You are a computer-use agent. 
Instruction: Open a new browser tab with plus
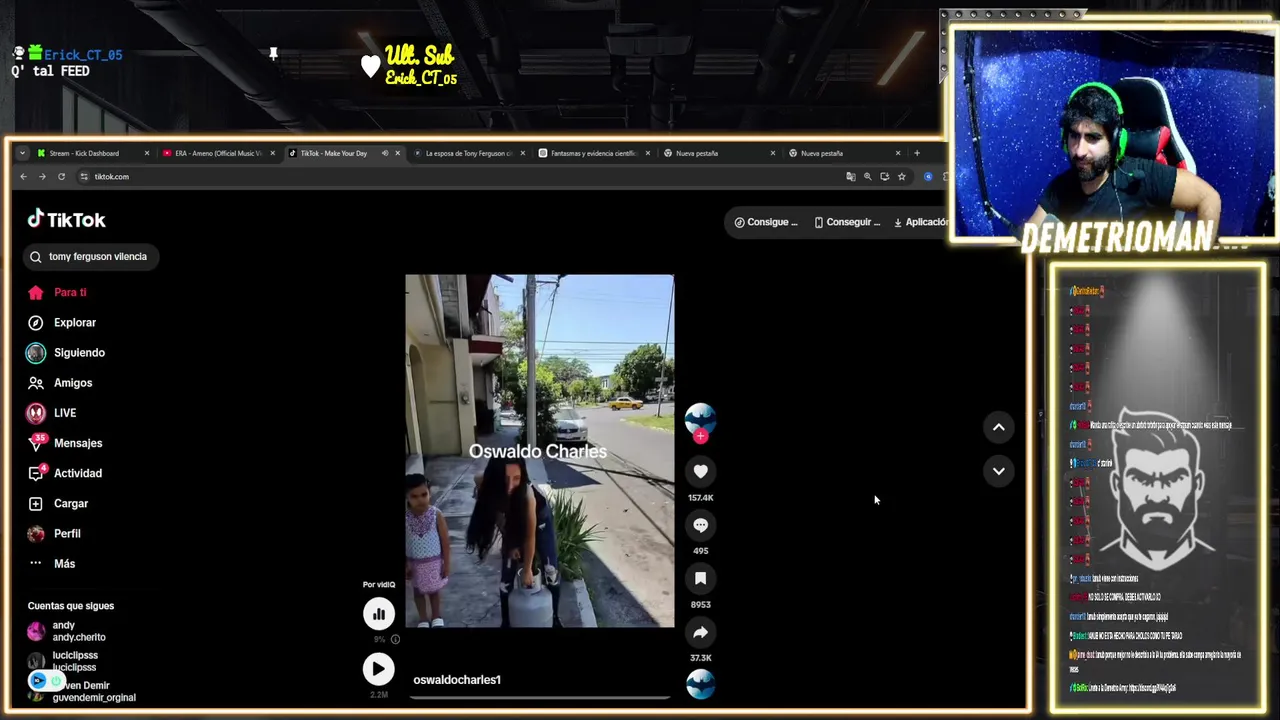(916, 153)
